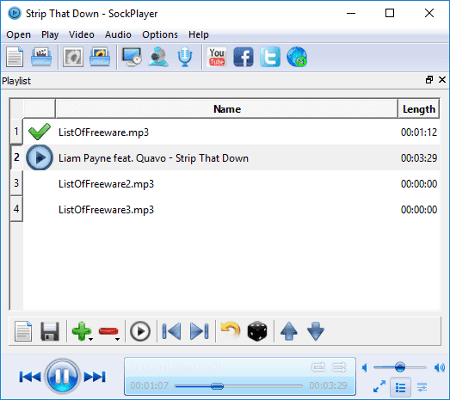450x400 pixels.
Task: Open the globe web link icon
Action: [297, 57]
